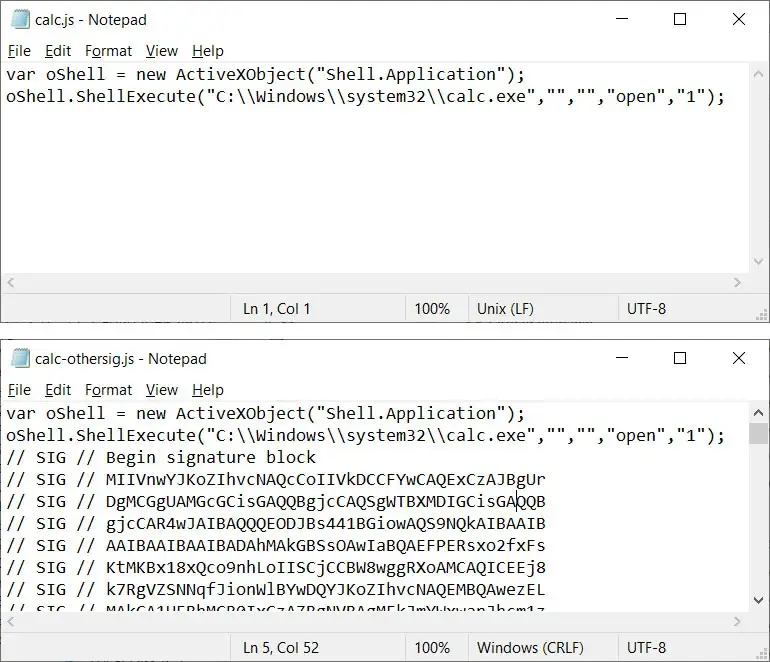Open Format menu in calc-othersig.js window
The width and height of the screenshot is (770, 662).
tap(109, 390)
